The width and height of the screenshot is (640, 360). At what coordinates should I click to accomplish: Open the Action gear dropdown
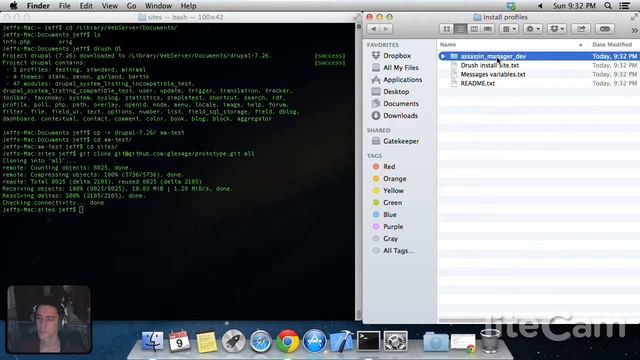(x=533, y=29)
